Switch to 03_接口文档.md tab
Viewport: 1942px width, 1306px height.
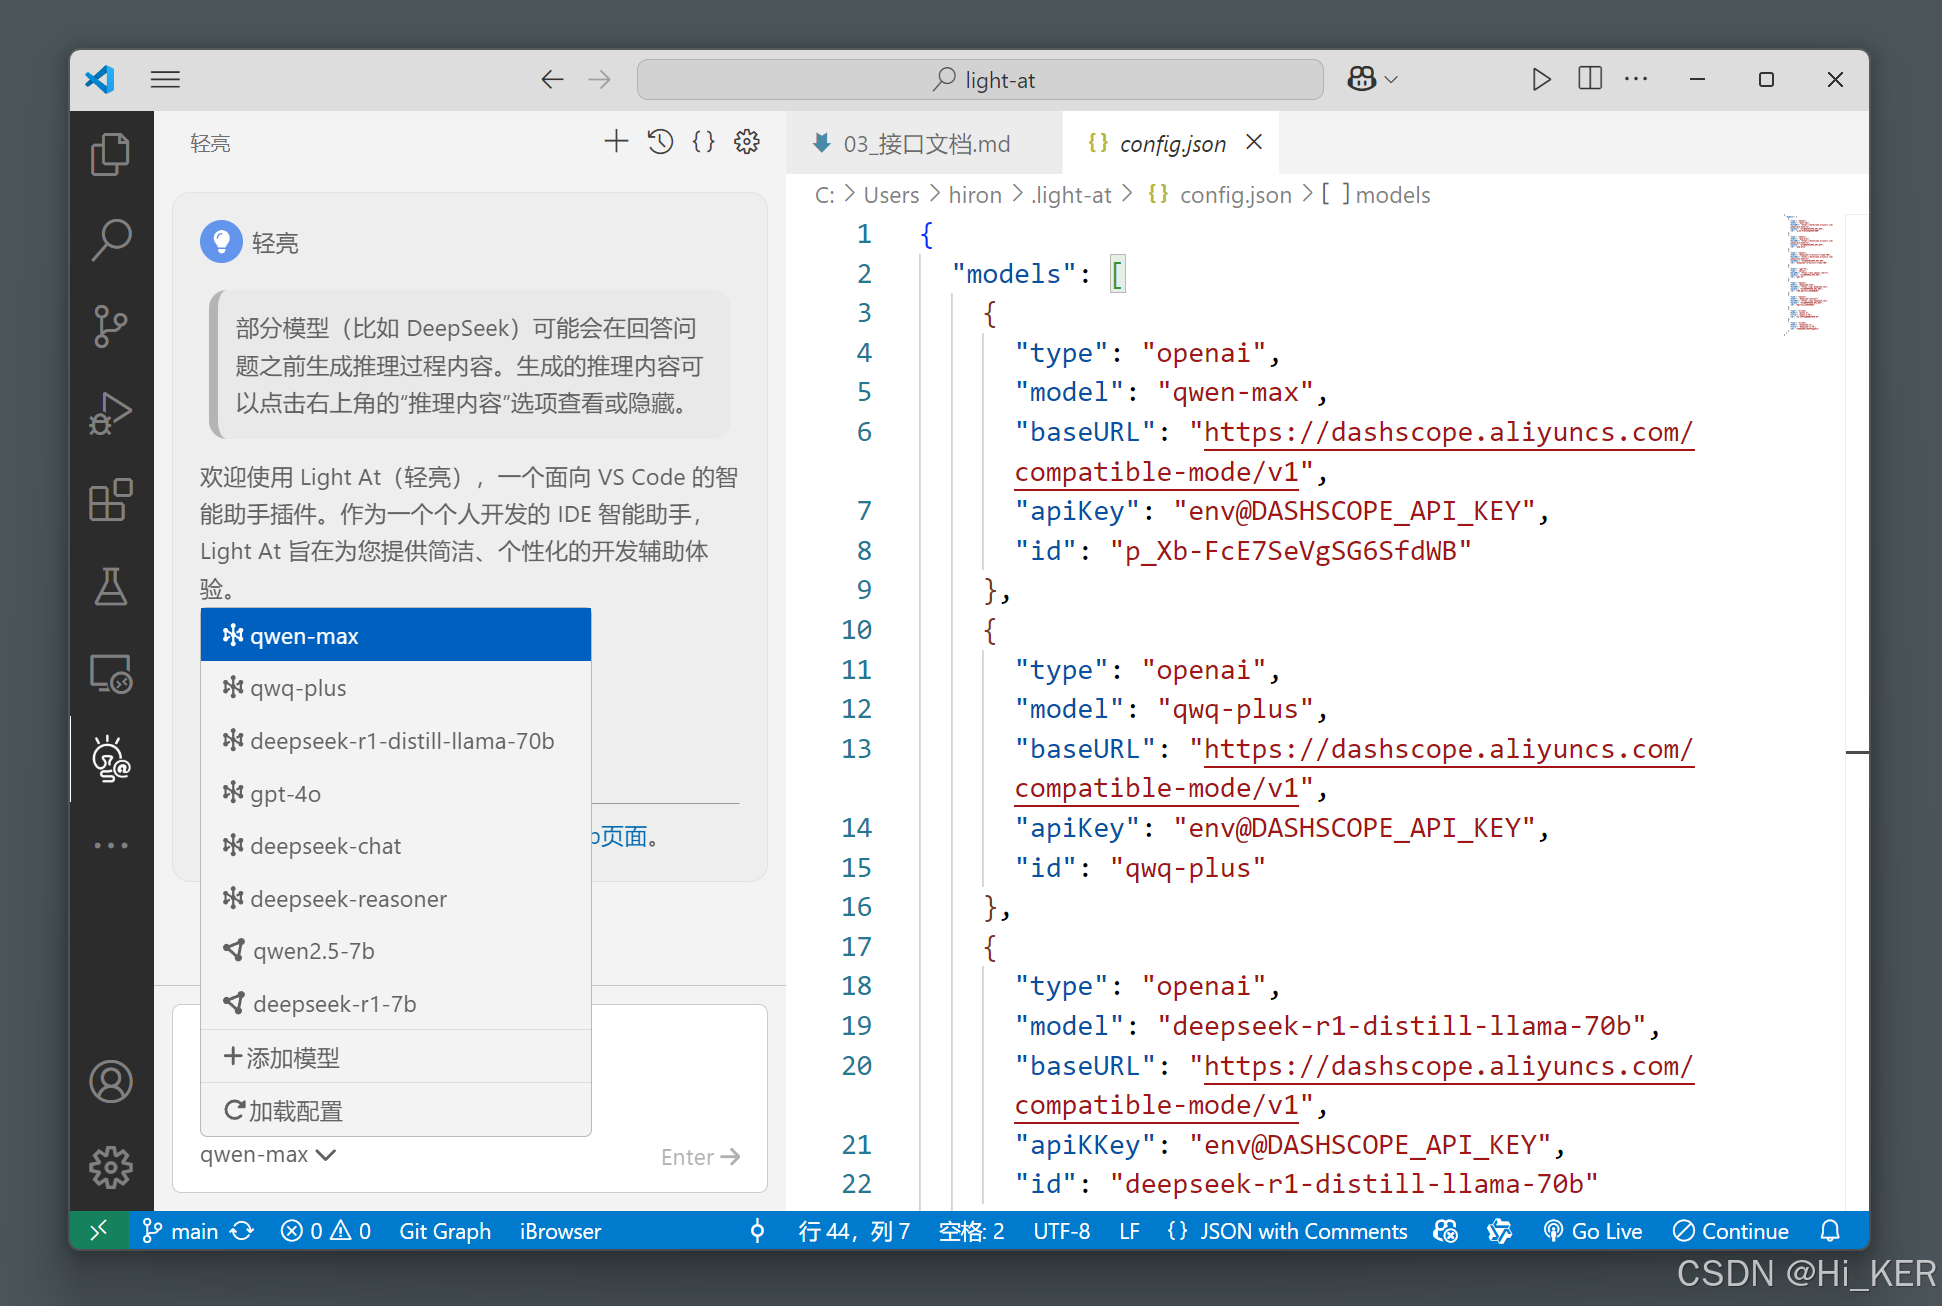point(924,144)
